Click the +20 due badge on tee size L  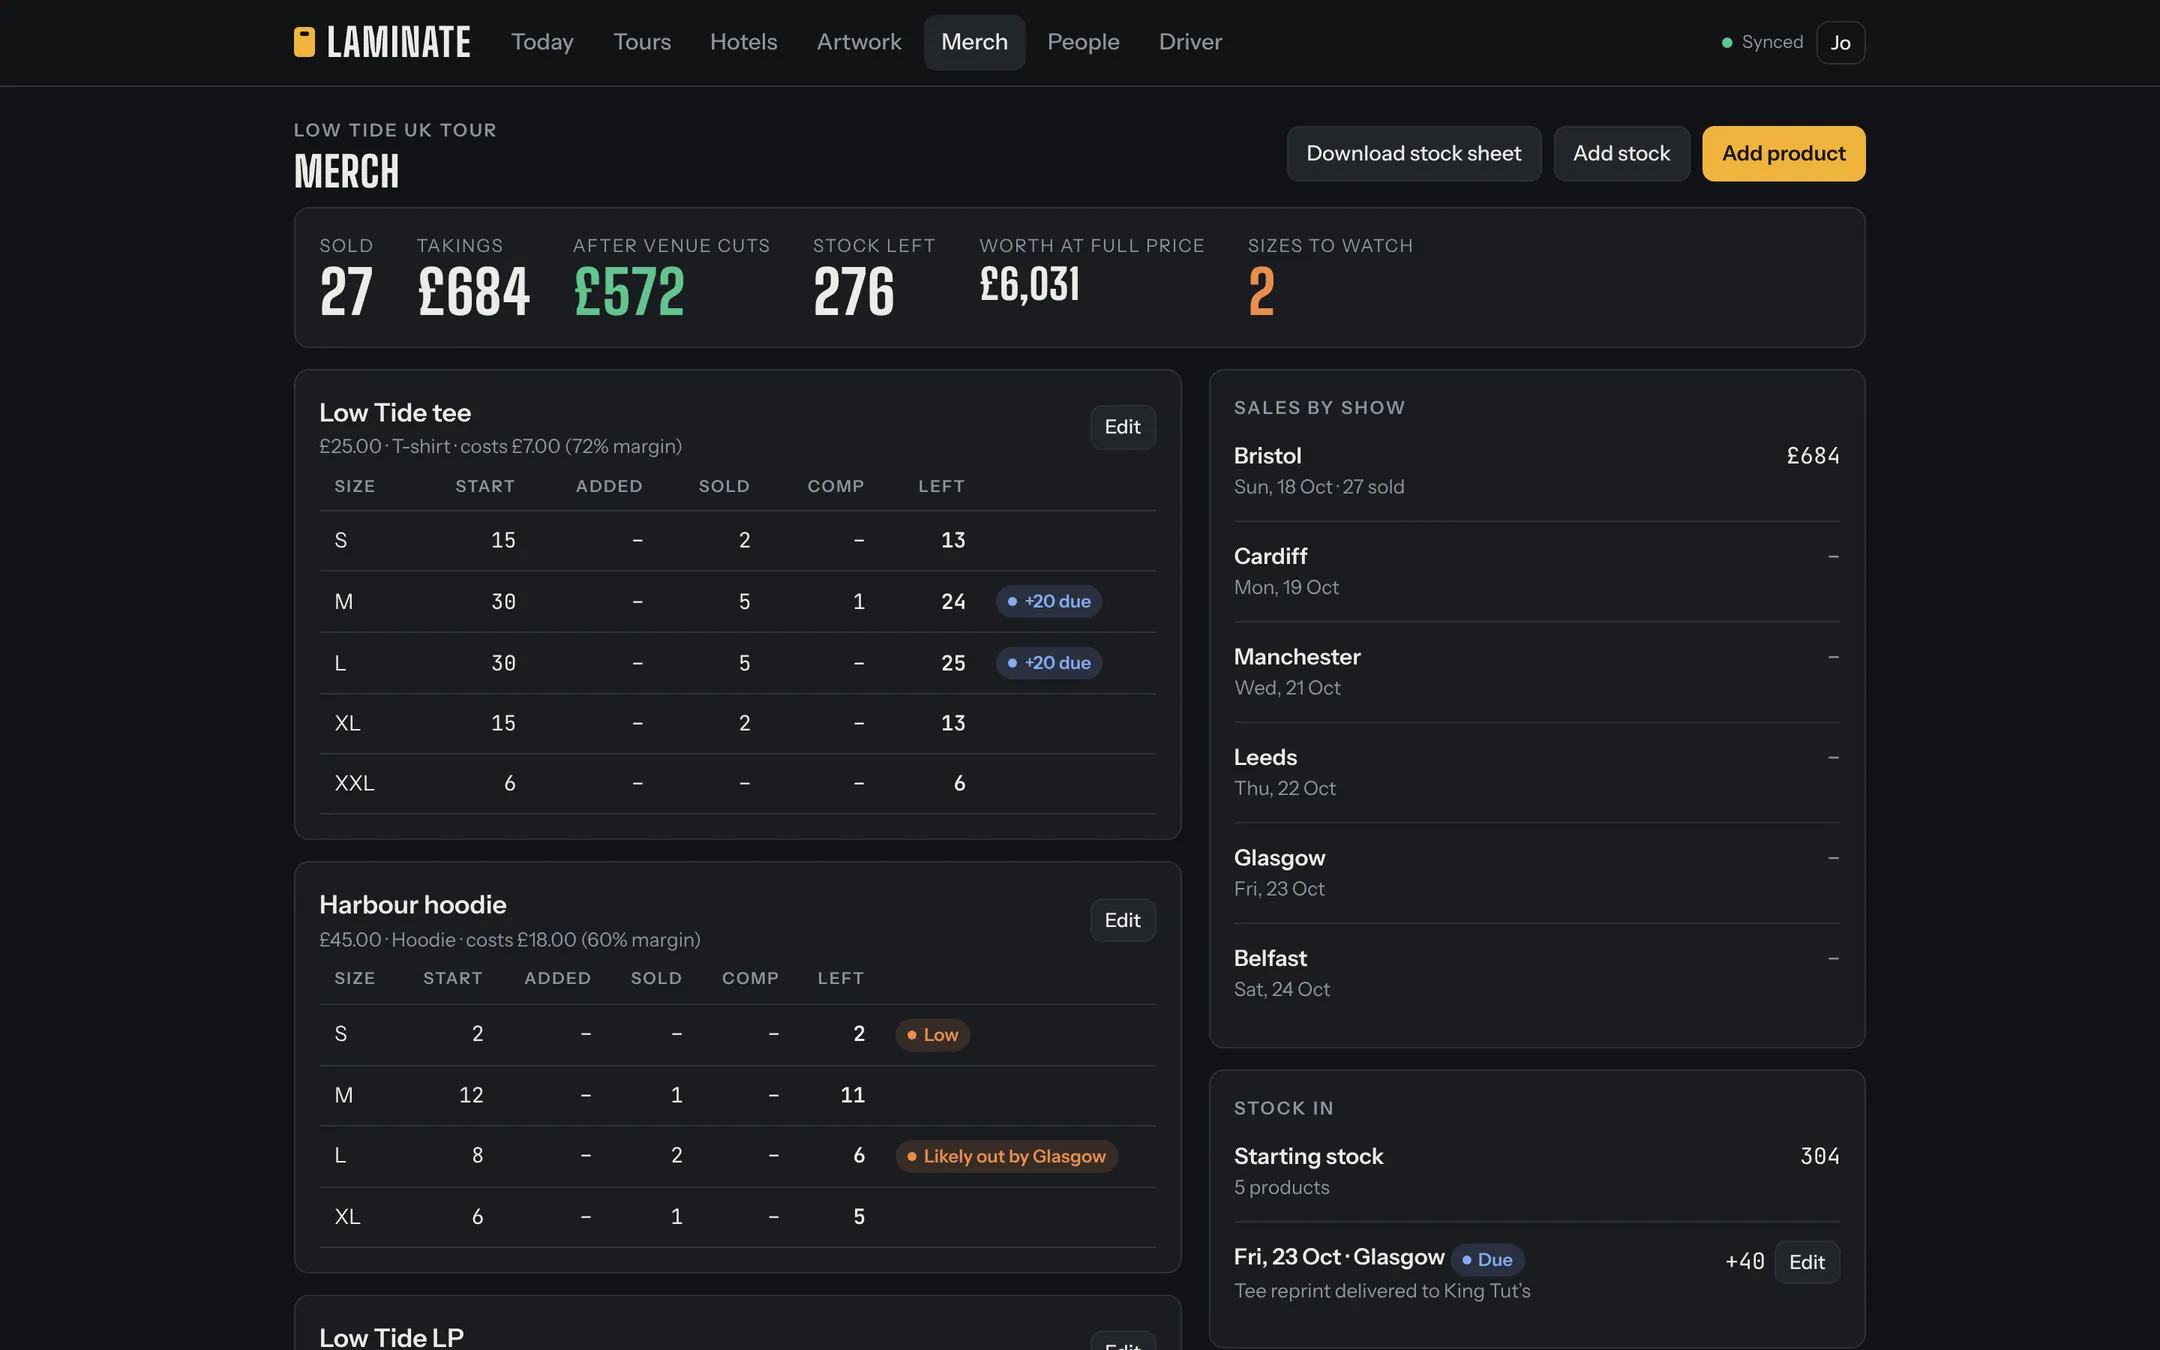[1048, 663]
